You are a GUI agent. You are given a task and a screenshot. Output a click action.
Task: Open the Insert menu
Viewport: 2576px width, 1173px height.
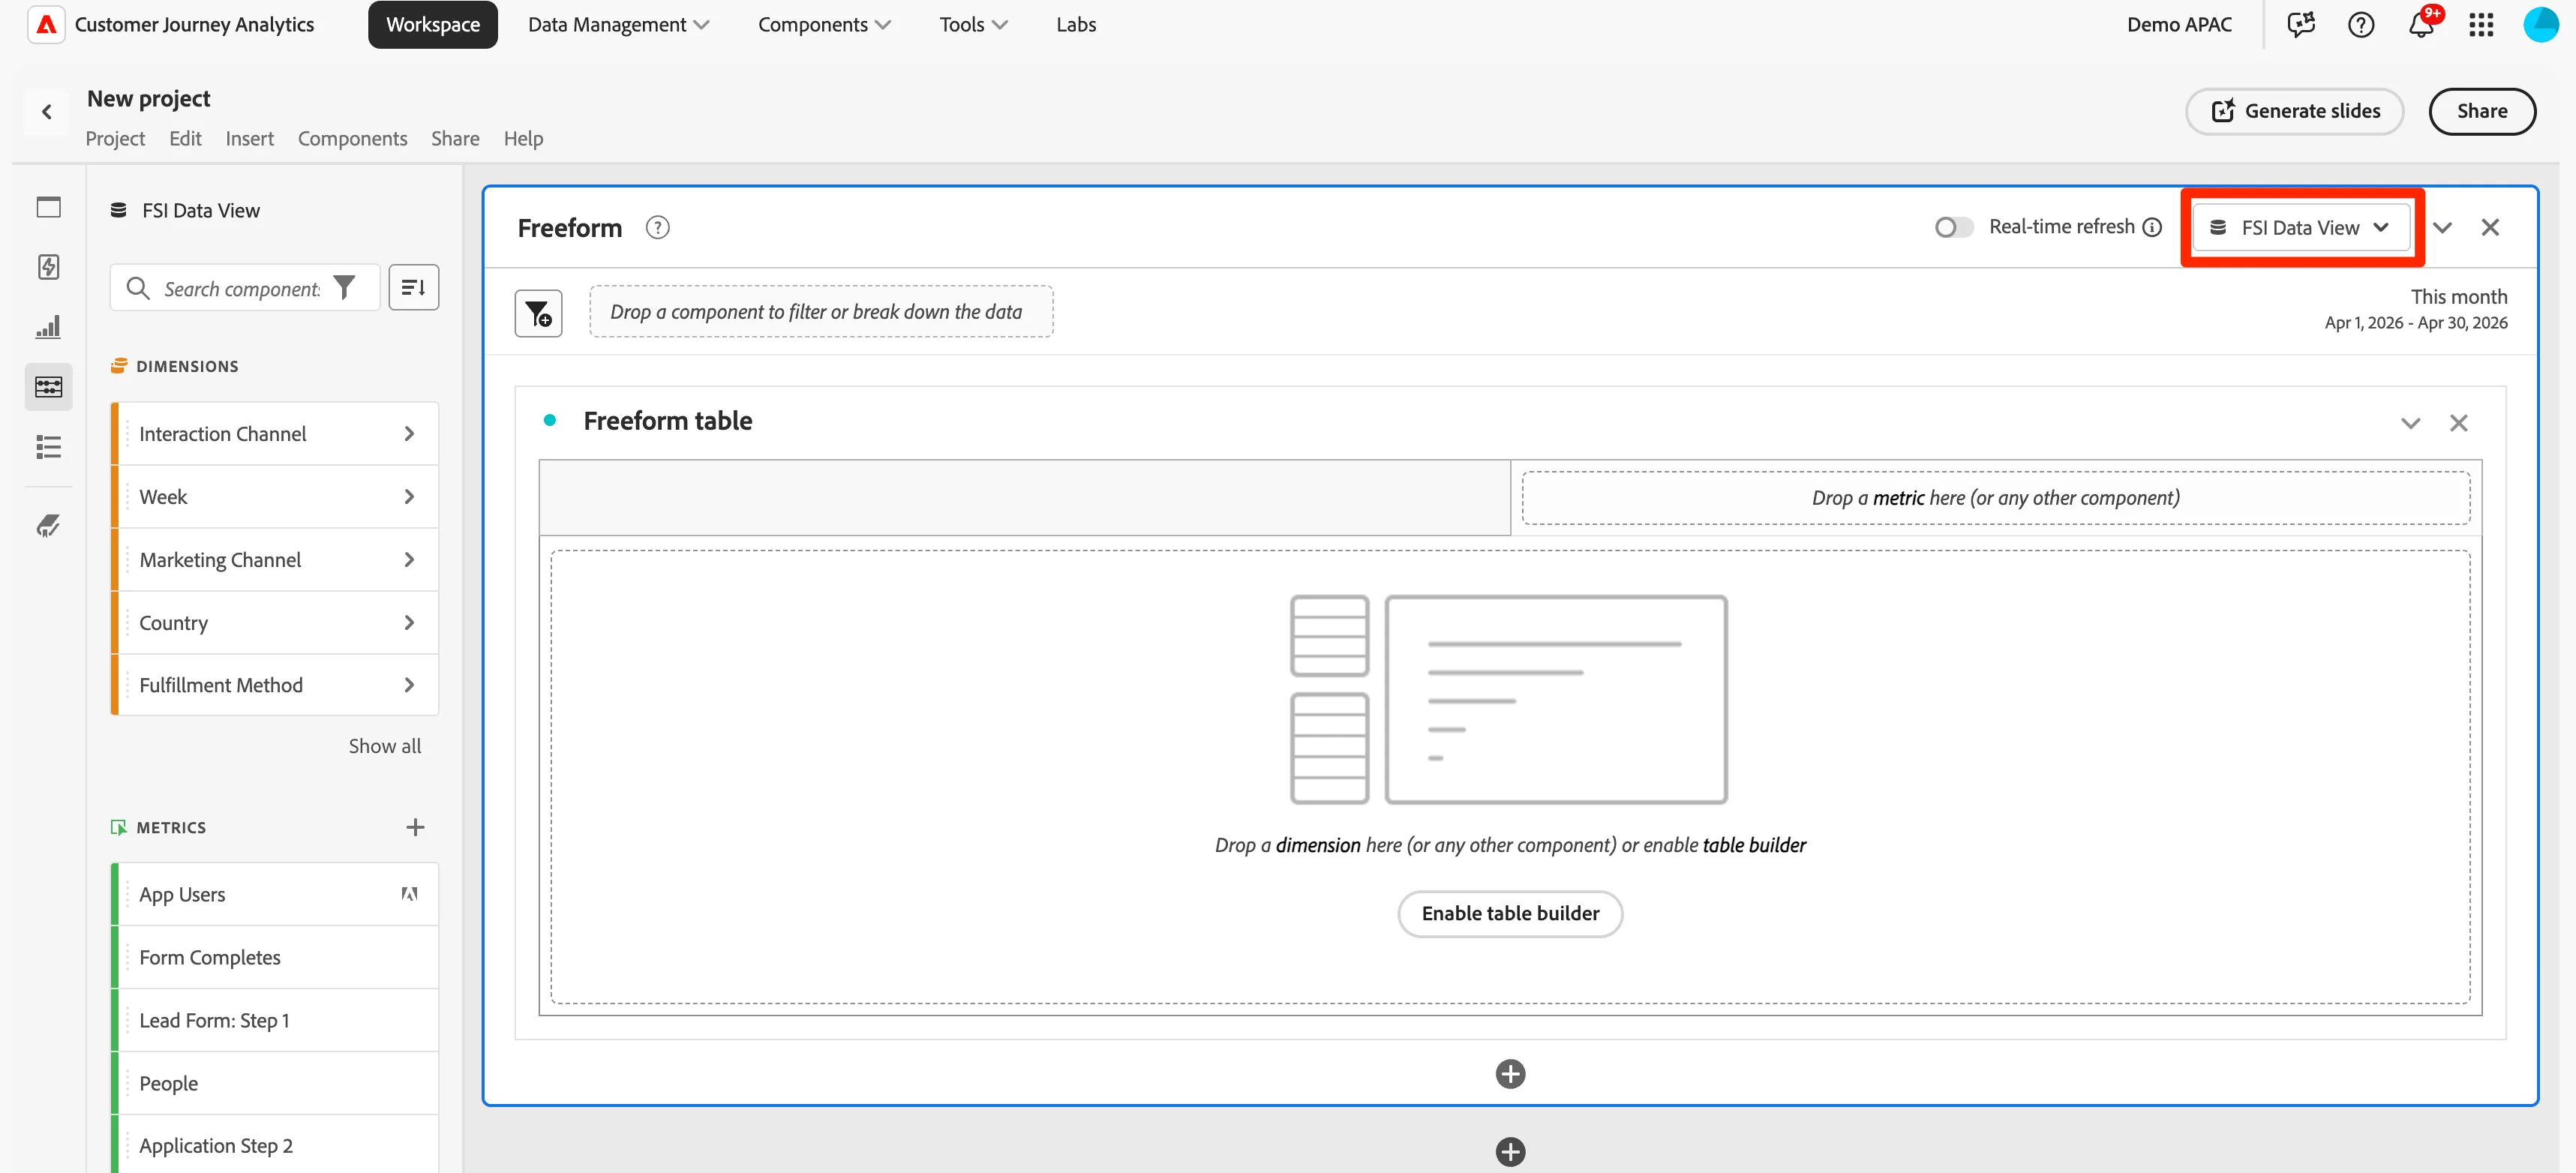tap(249, 139)
